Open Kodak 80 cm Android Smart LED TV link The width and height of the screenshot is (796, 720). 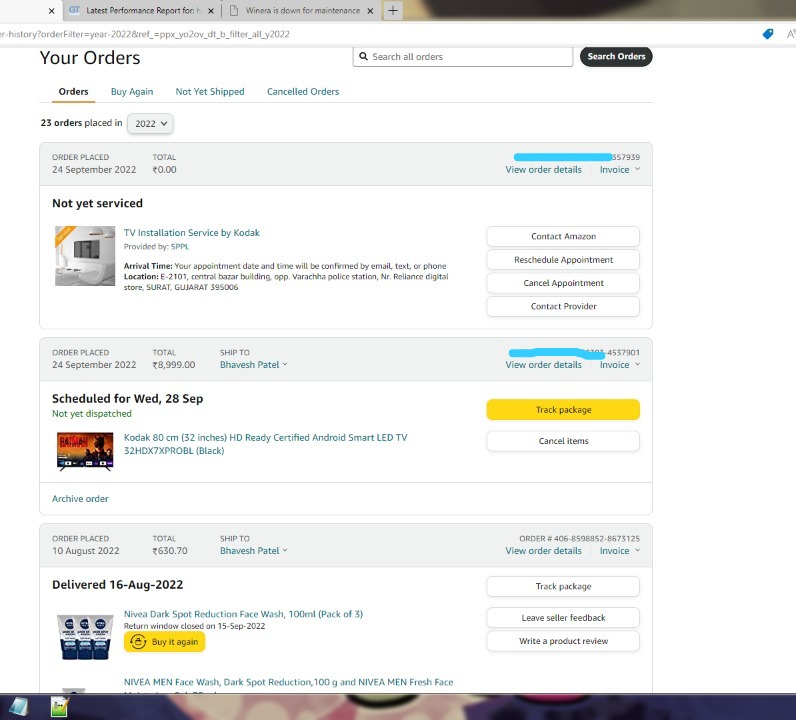click(265, 444)
